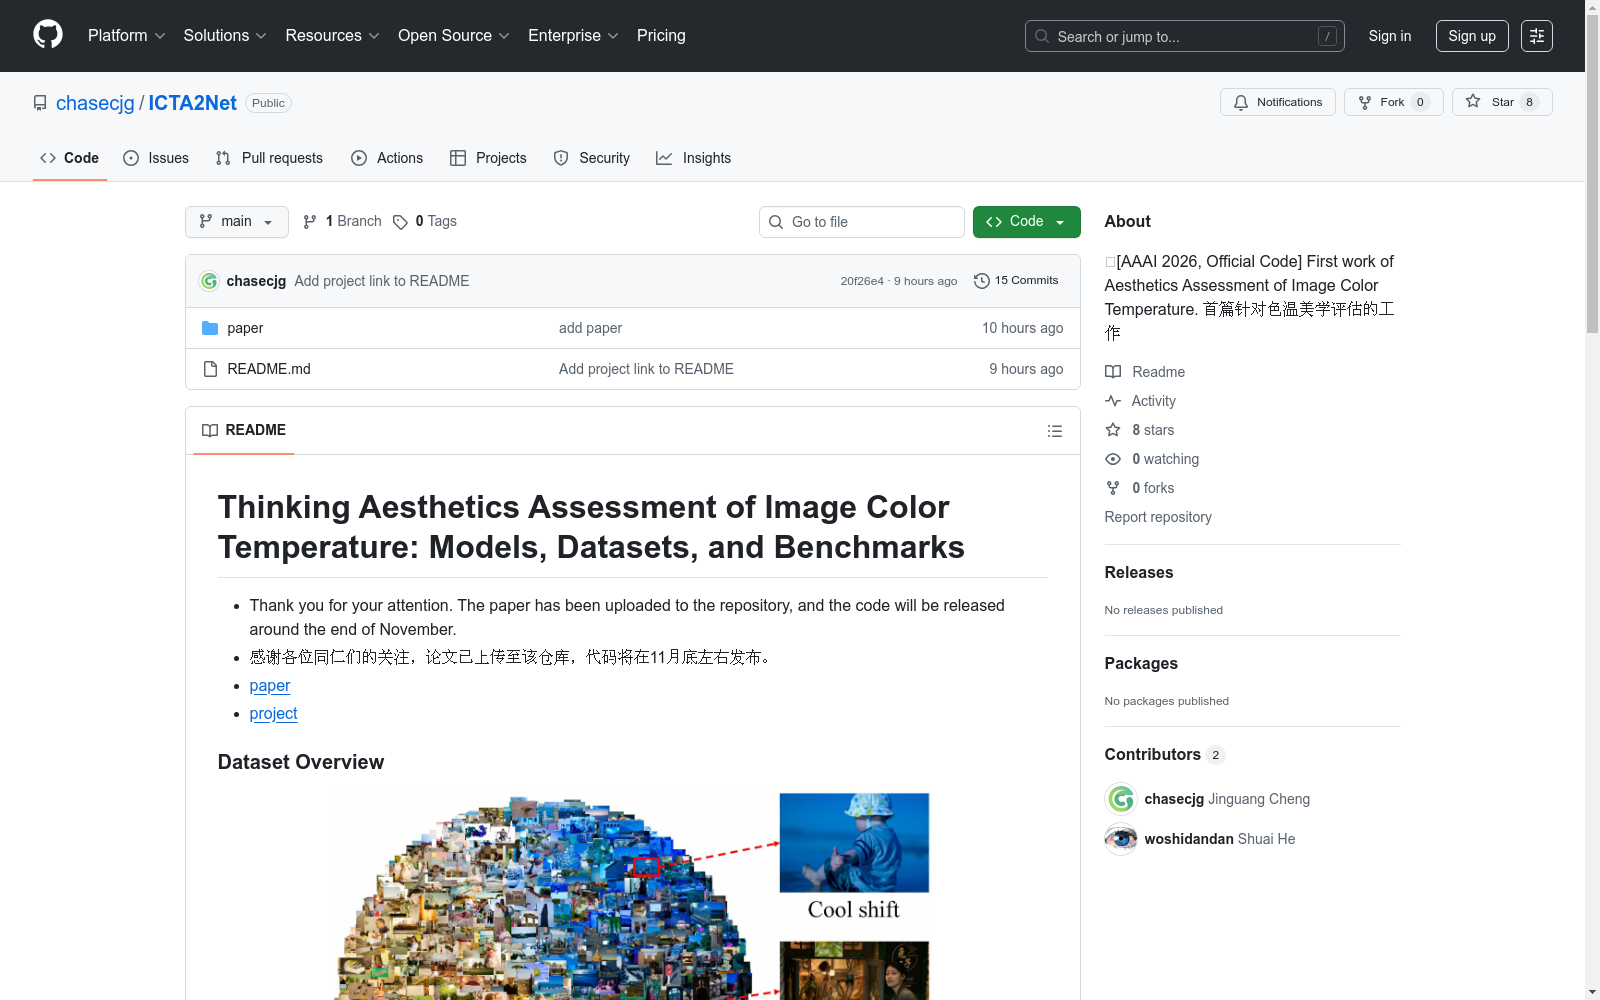Open the chasecjg owner profile link
This screenshot has height=1000, width=1600.
pos(95,103)
